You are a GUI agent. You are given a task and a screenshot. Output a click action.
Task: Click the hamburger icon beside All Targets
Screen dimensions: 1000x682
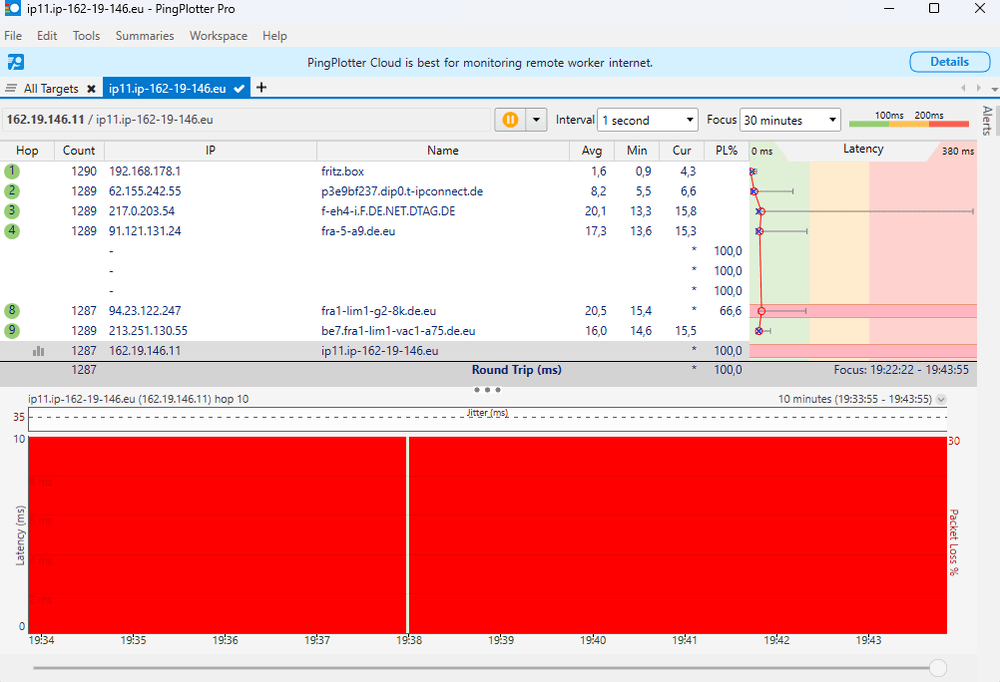pyautogui.click(x=11, y=88)
